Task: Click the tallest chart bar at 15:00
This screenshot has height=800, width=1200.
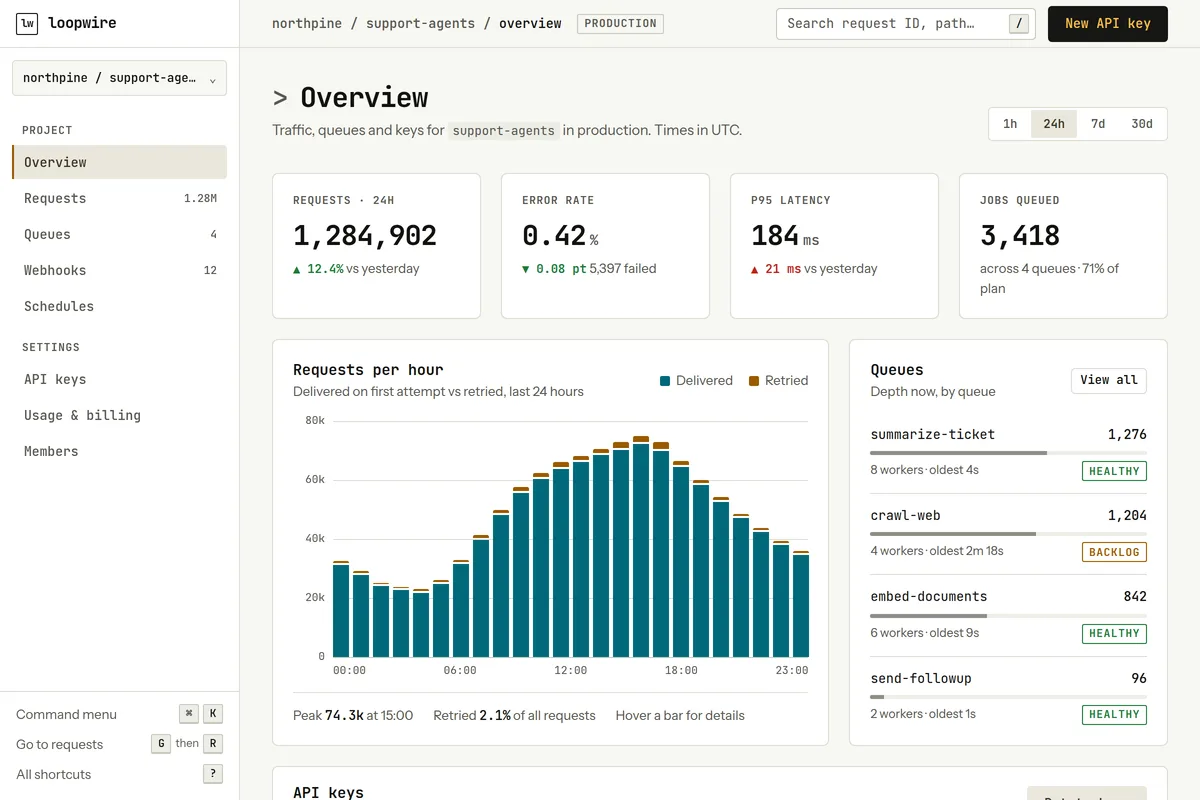Action: click(641, 547)
